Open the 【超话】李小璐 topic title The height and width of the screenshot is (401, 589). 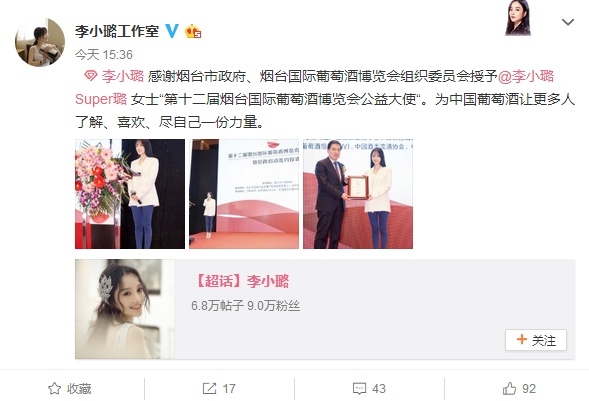tap(241, 281)
